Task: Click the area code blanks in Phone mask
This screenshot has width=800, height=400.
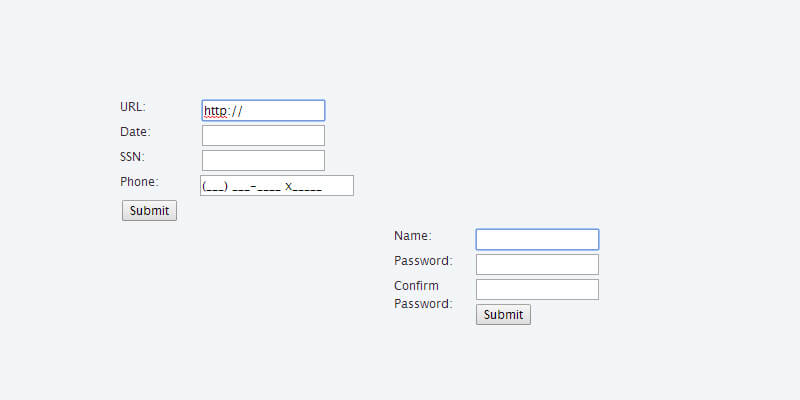Action: click(215, 186)
